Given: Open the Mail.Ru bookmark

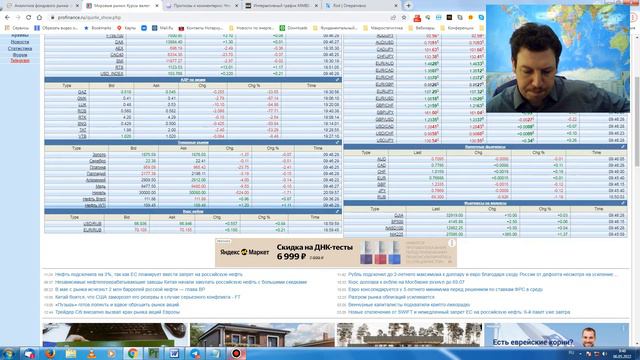Looking at the screenshot, I should pyautogui.click(x=163, y=28).
